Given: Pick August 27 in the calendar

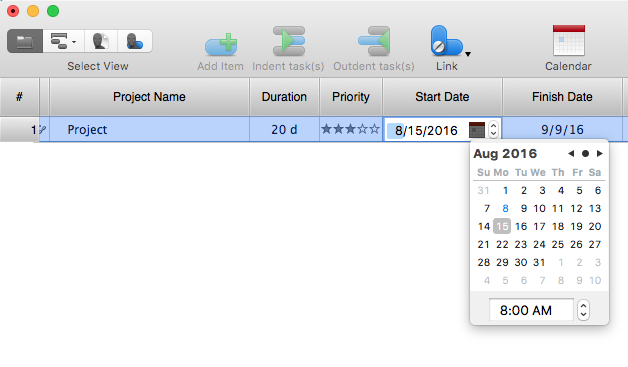Looking at the screenshot, I should click(595, 244).
